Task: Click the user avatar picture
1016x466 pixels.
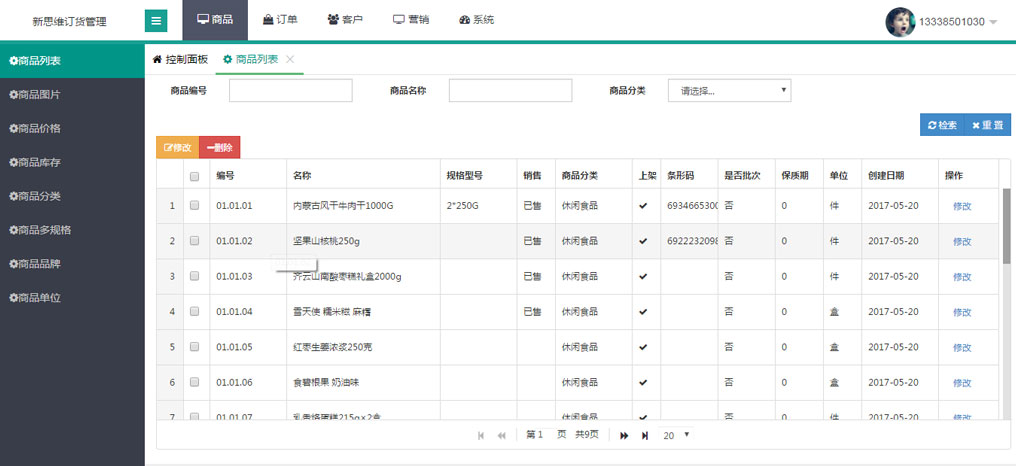Action: pyautogui.click(x=900, y=21)
